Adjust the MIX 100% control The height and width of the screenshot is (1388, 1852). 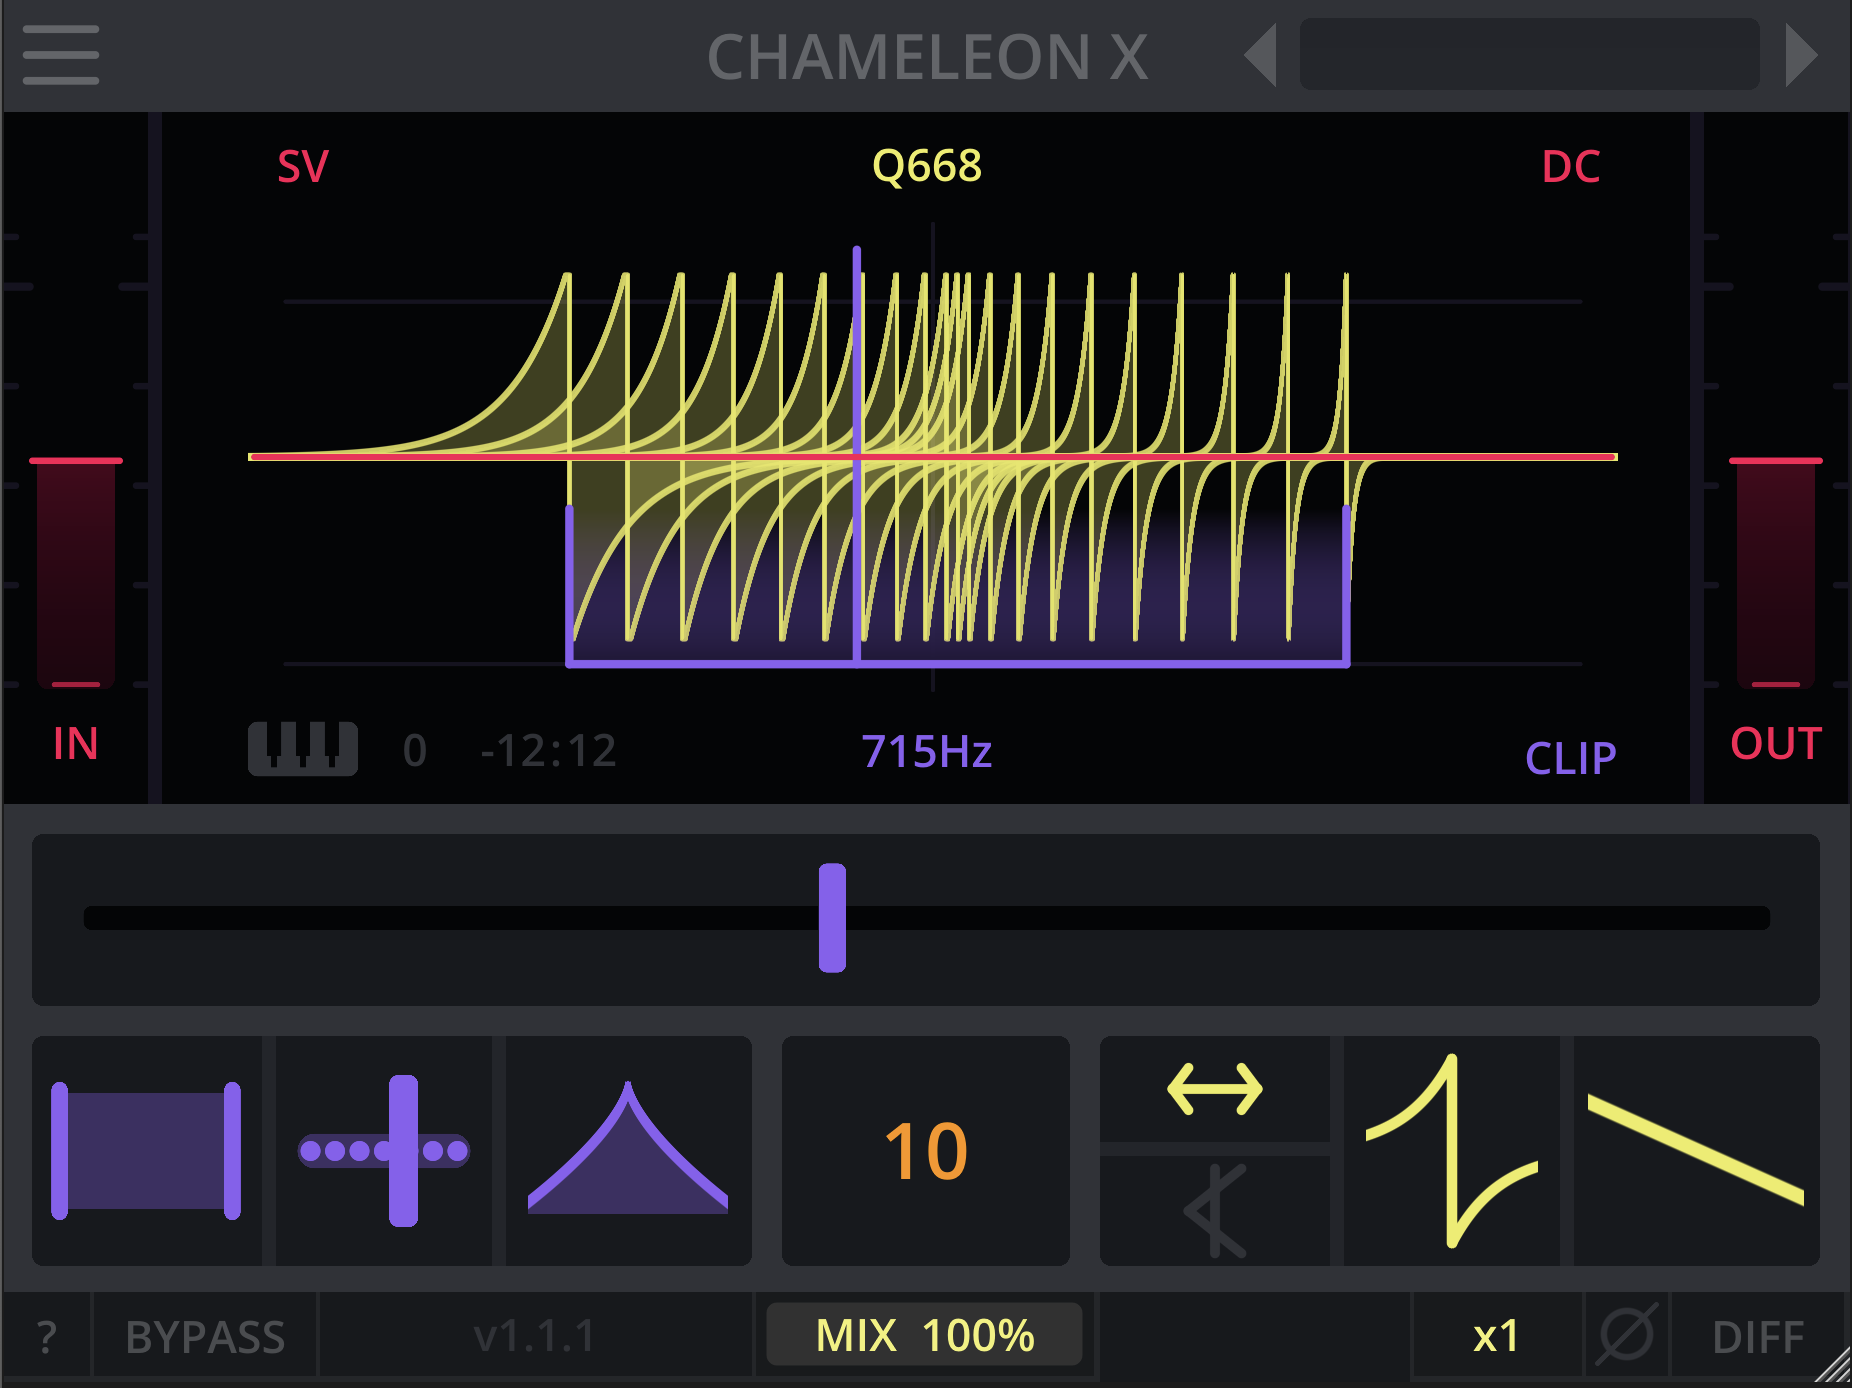[924, 1335]
